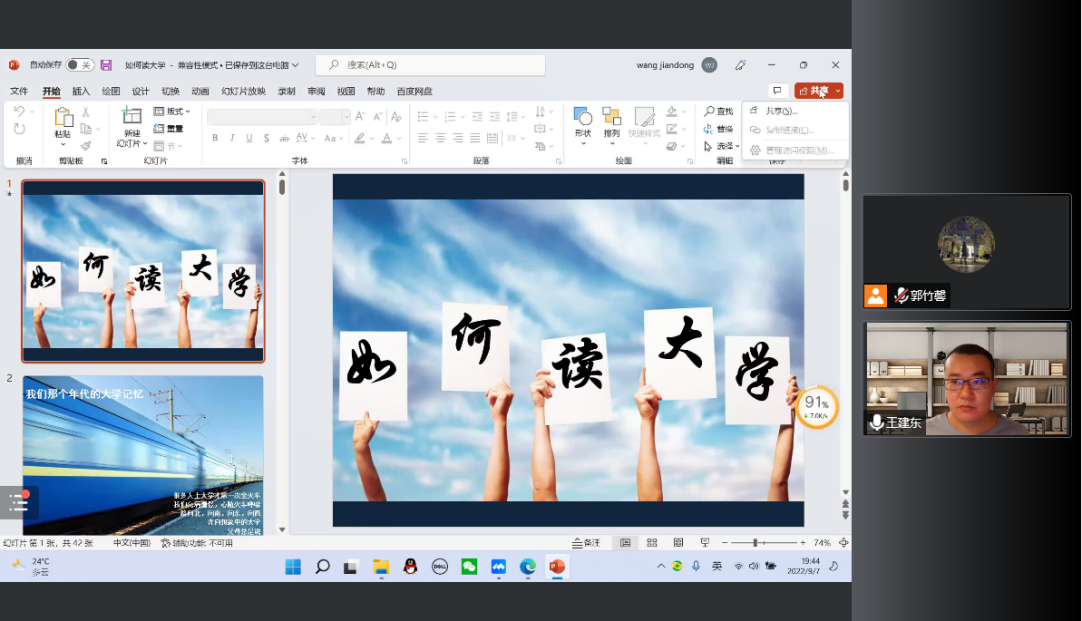Viewport: 1082px width, 621px height.
Task: Switch to the 幻灯片放映 tab
Action: [x=243, y=91]
